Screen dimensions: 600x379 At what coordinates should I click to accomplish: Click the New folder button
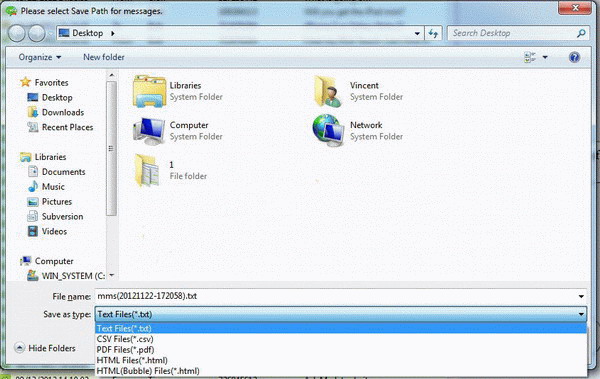click(x=104, y=57)
